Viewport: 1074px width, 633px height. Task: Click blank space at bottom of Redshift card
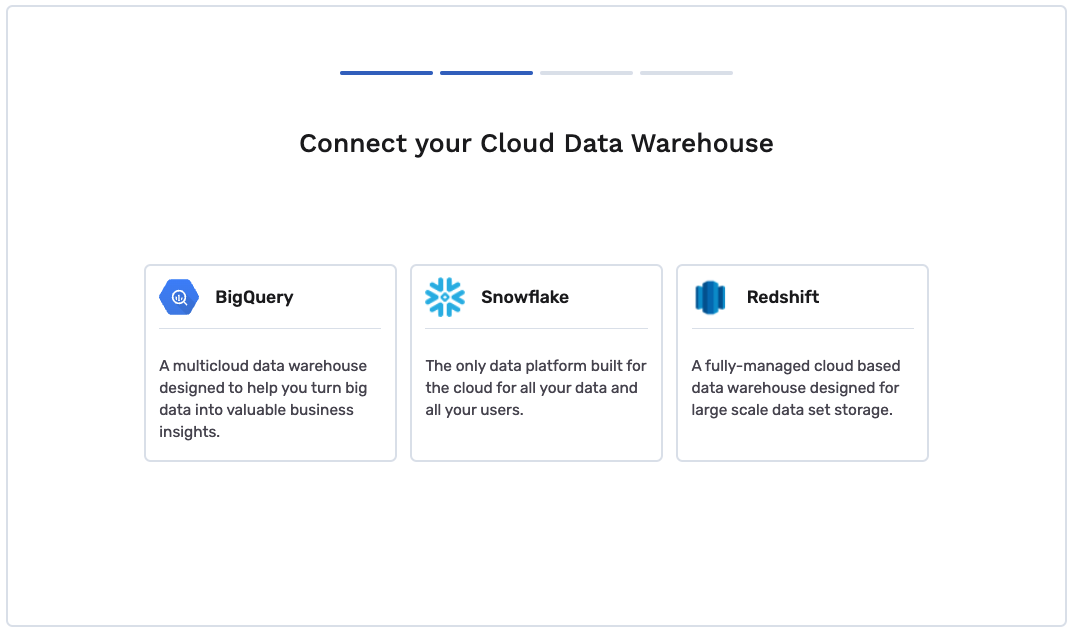click(802, 440)
